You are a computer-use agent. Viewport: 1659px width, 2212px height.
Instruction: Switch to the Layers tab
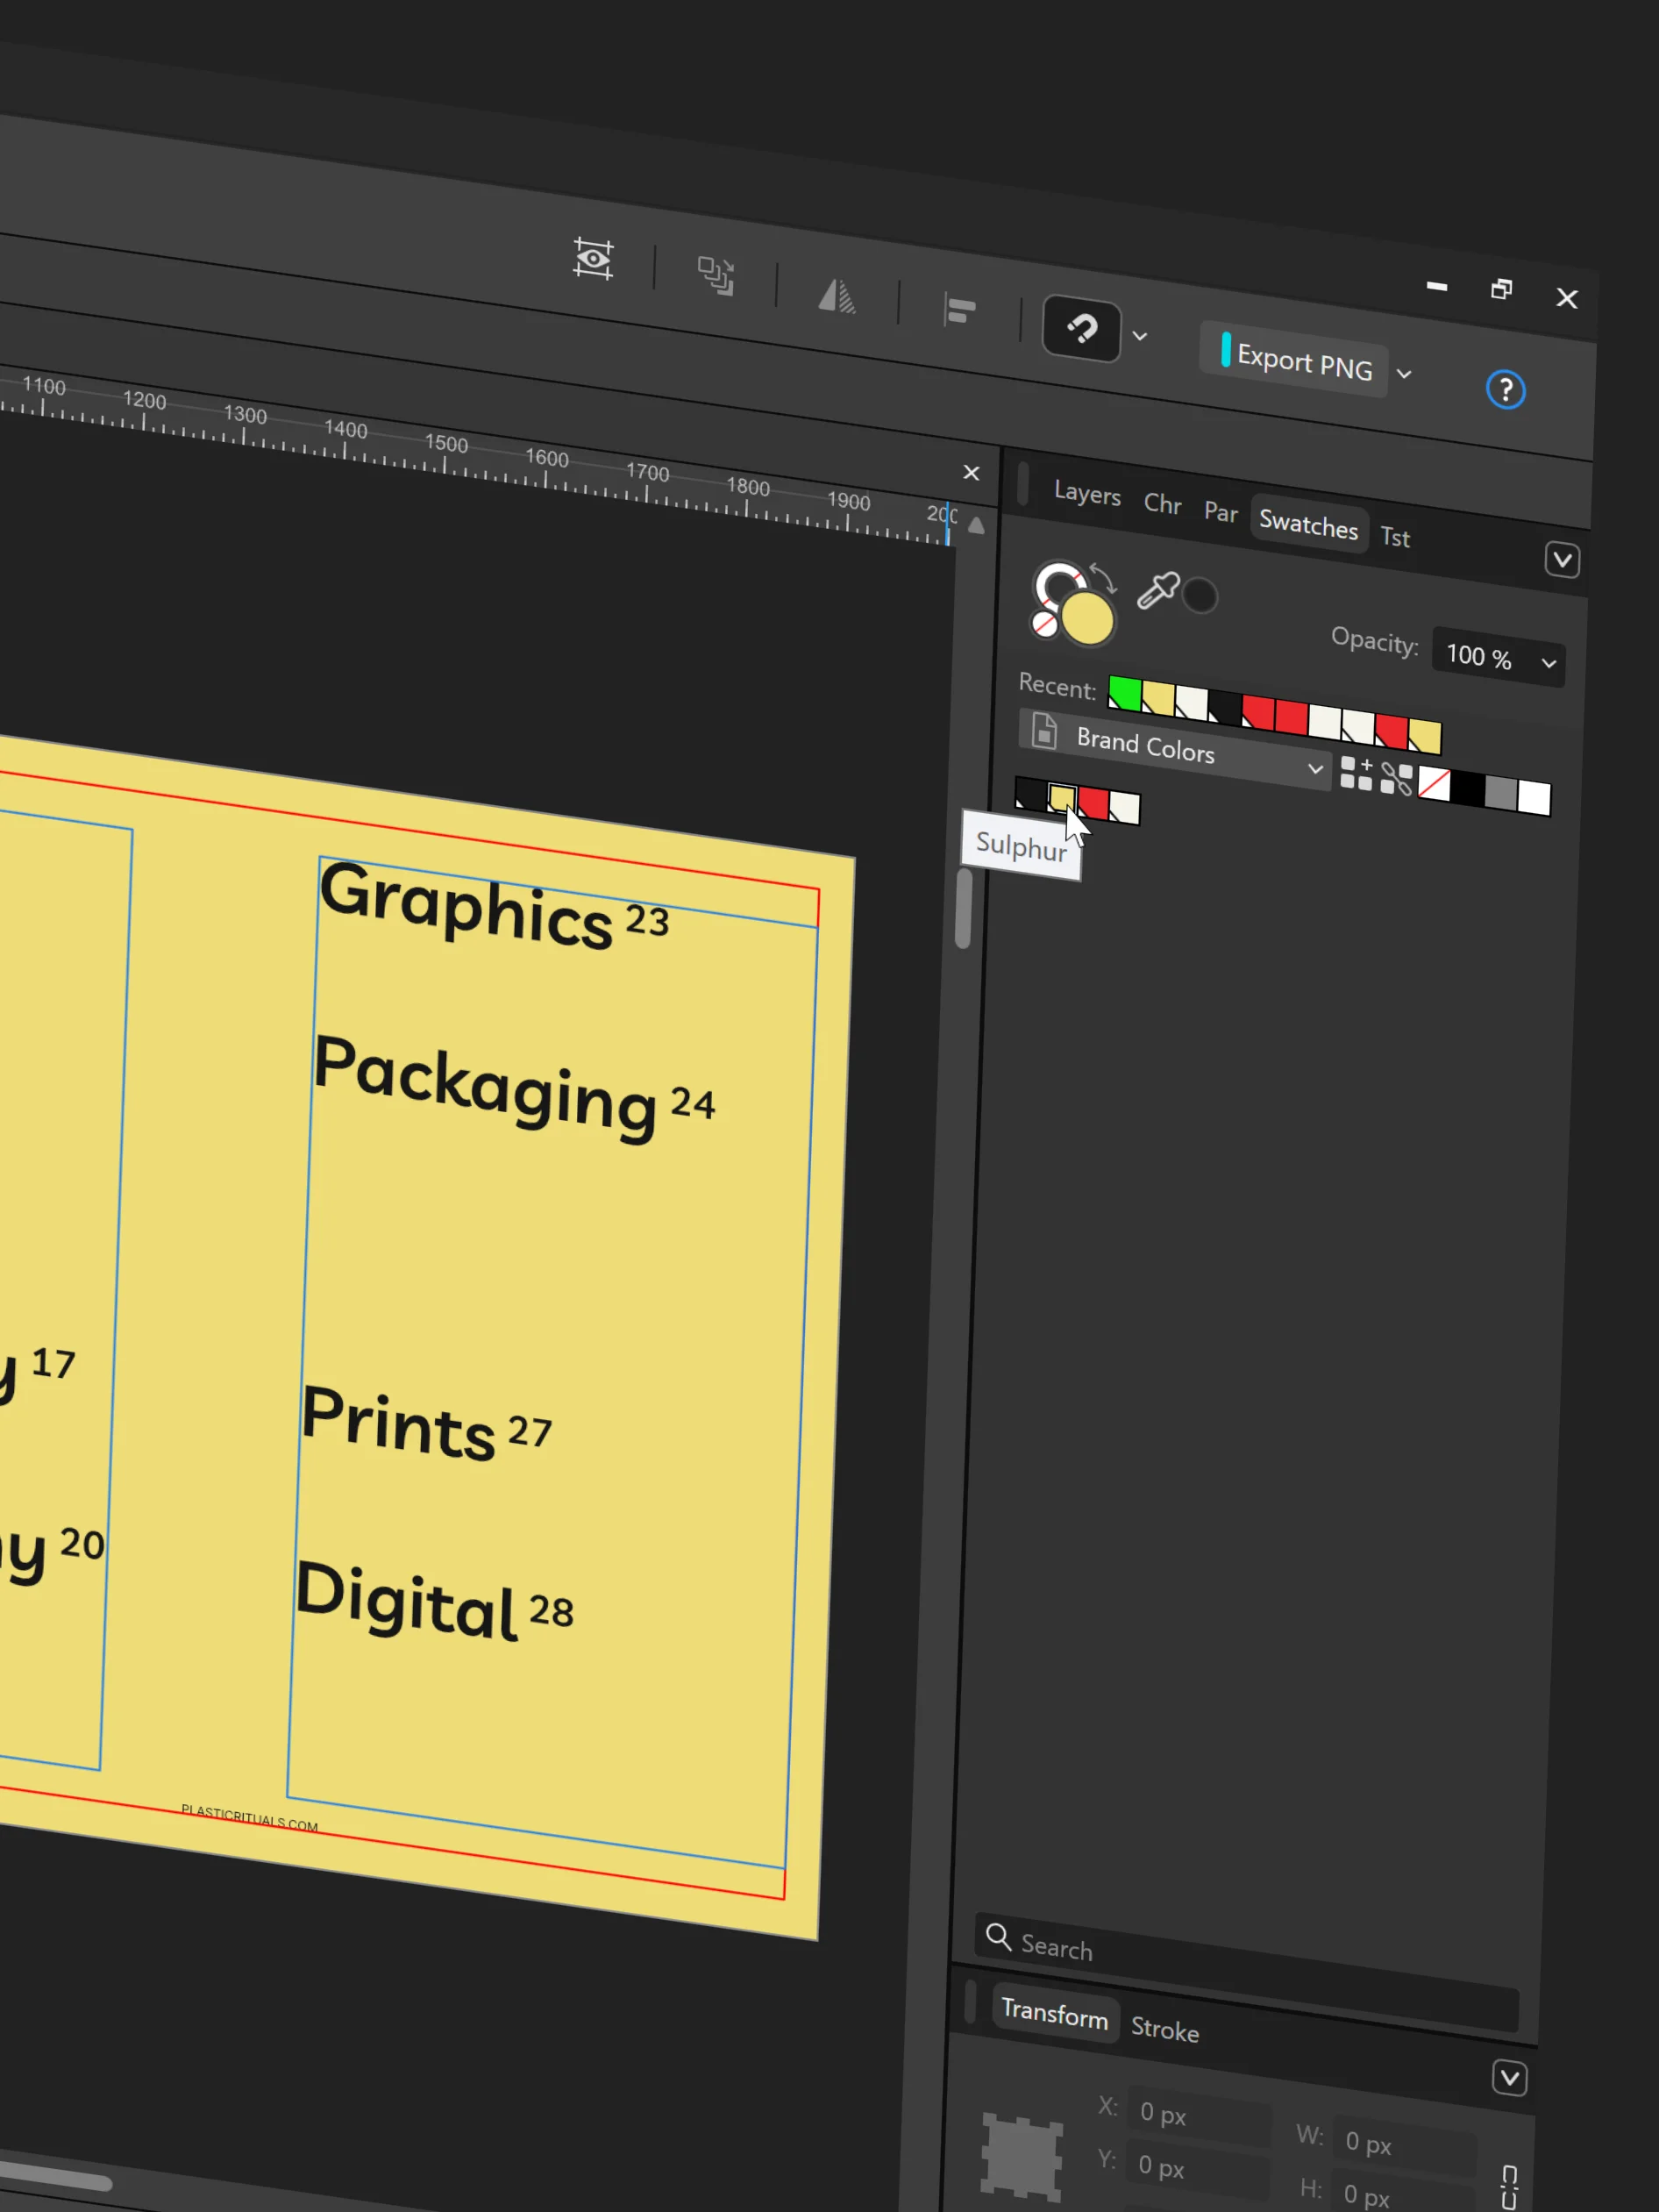click(x=1087, y=493)
